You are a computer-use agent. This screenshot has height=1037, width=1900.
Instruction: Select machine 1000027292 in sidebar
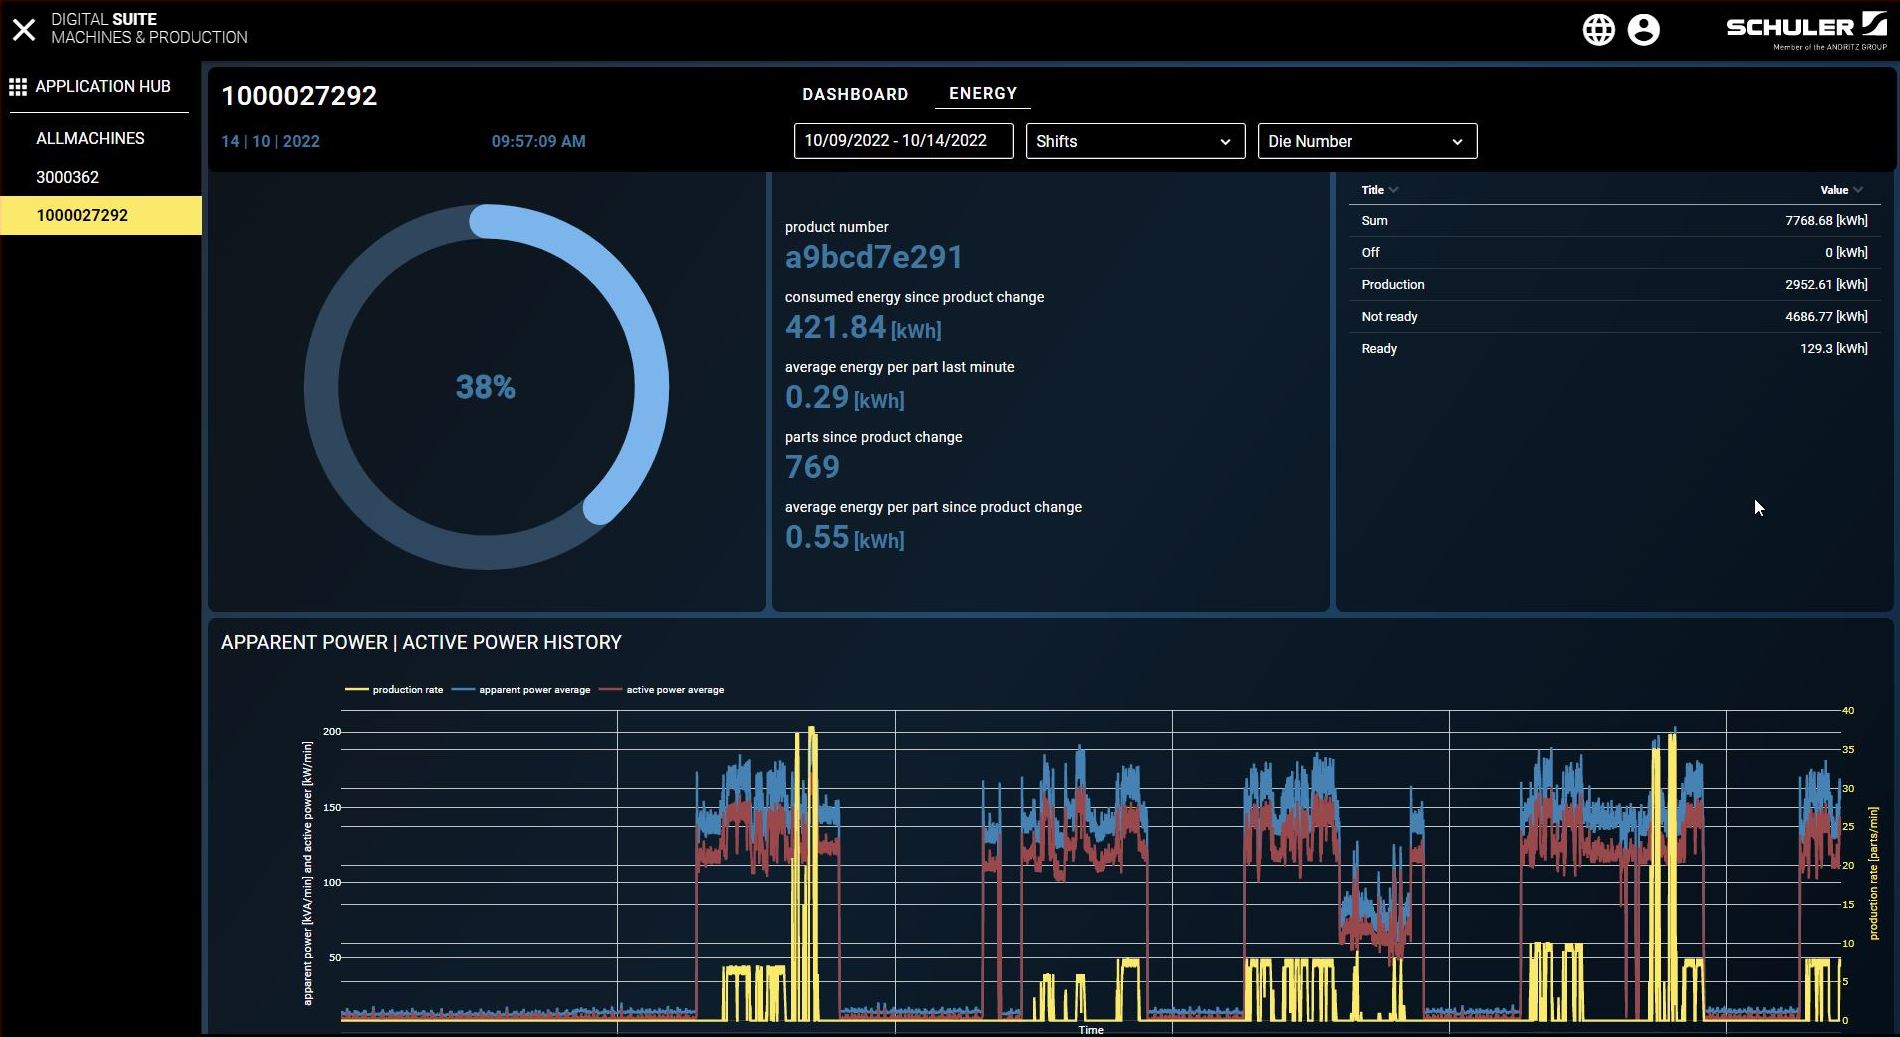(x=82, y=215)
